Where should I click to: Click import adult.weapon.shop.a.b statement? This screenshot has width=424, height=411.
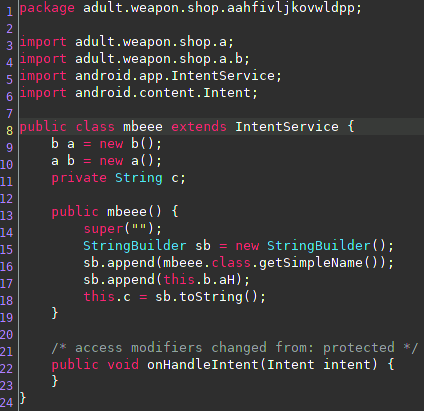[x=134, y=59]
